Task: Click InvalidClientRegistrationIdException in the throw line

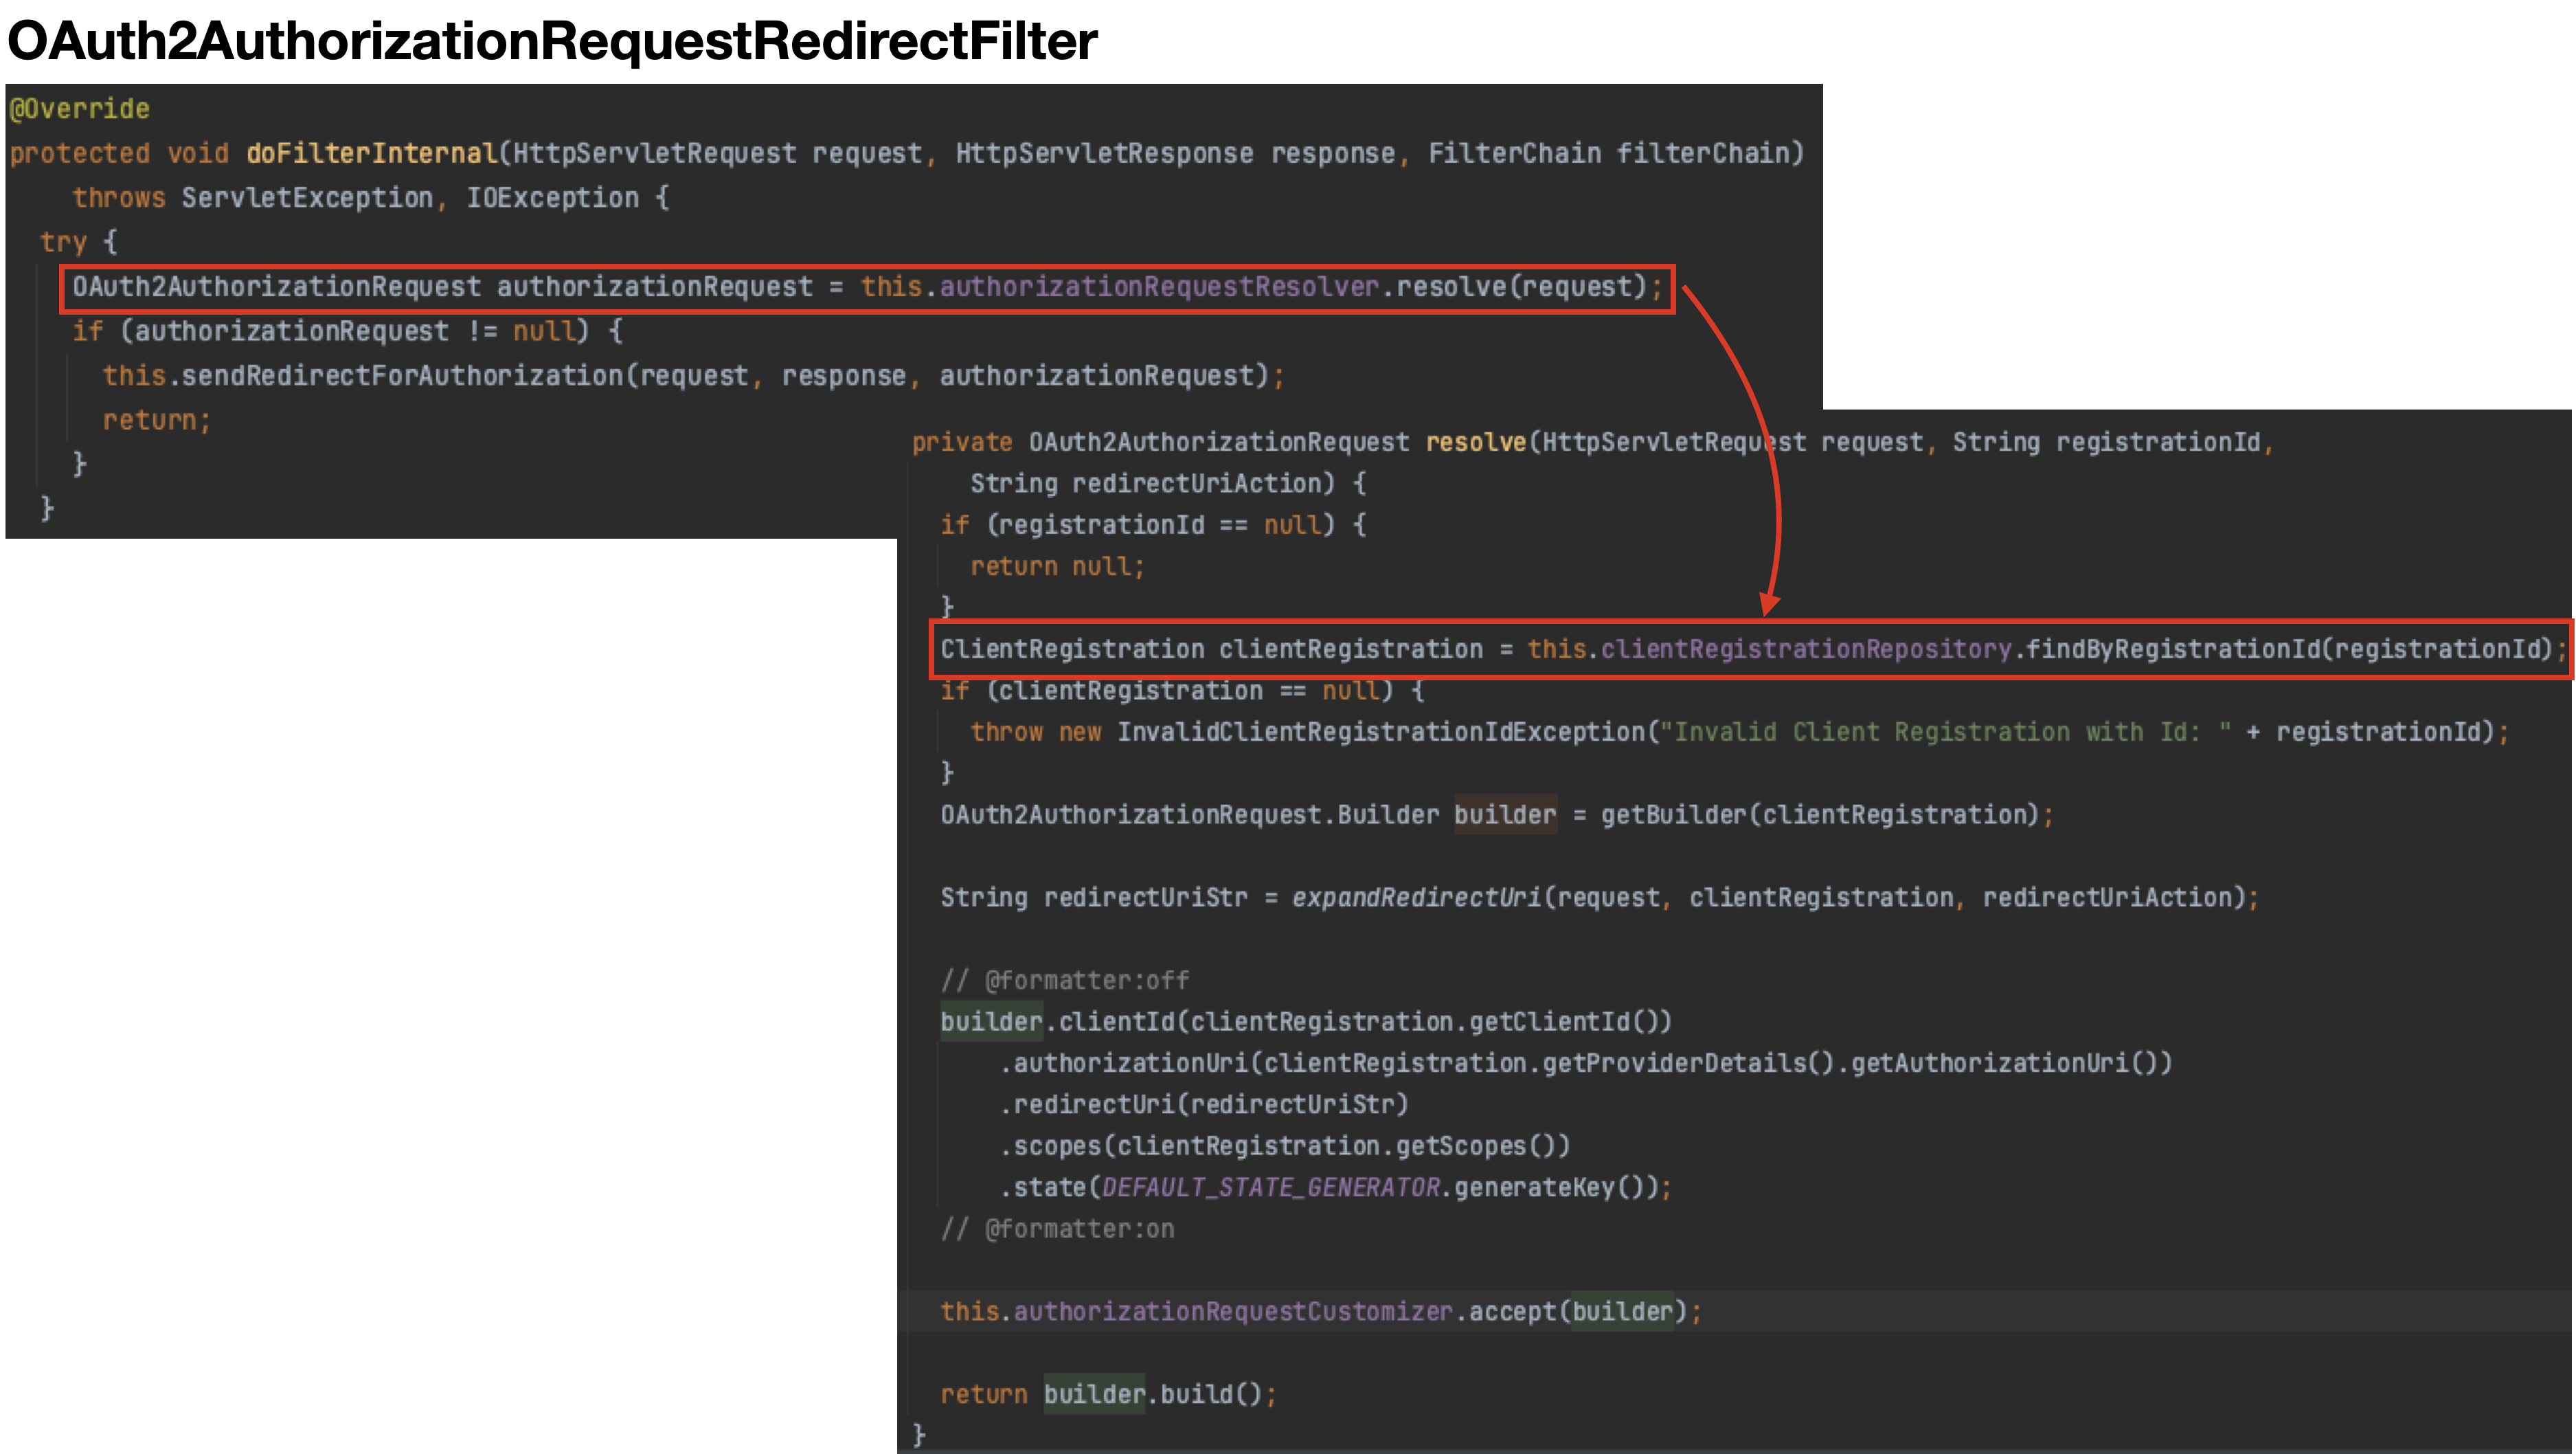Action: (1381, 732)
